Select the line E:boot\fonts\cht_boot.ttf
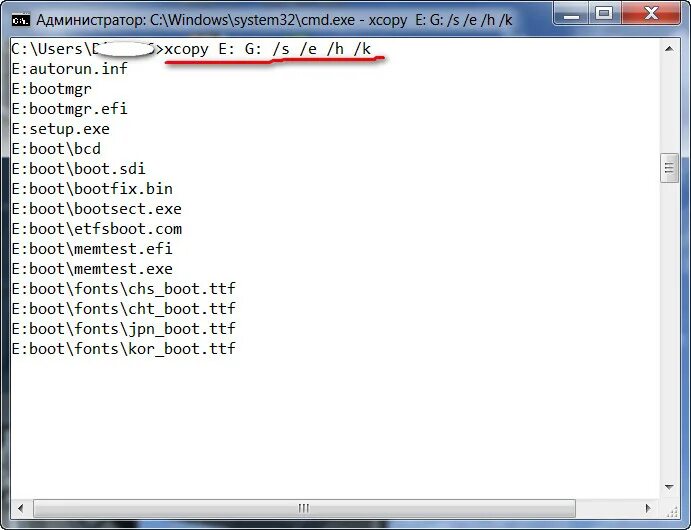Image resolution: width=691 pixels, height=530 pixels. (x=123, y=309)
